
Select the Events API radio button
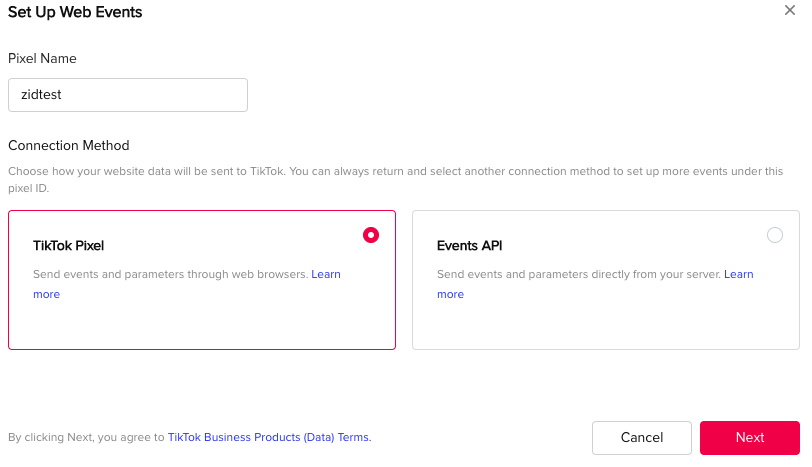pos(775,235)
